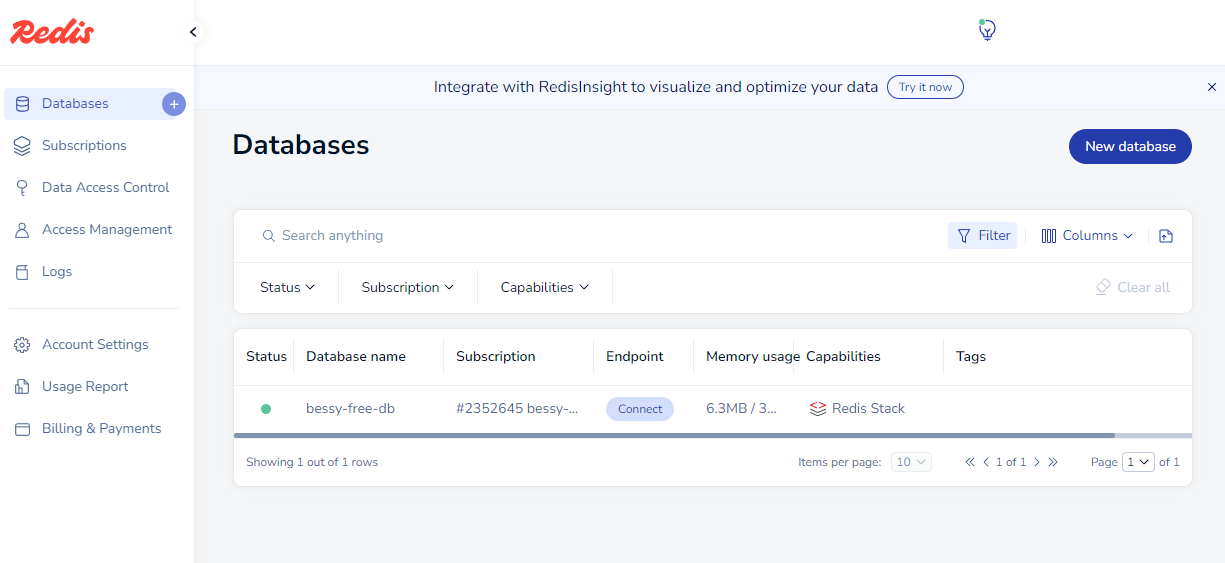1225x563 pixels.
Task: Click Clear all filters
Action: tap(1132, 287)
